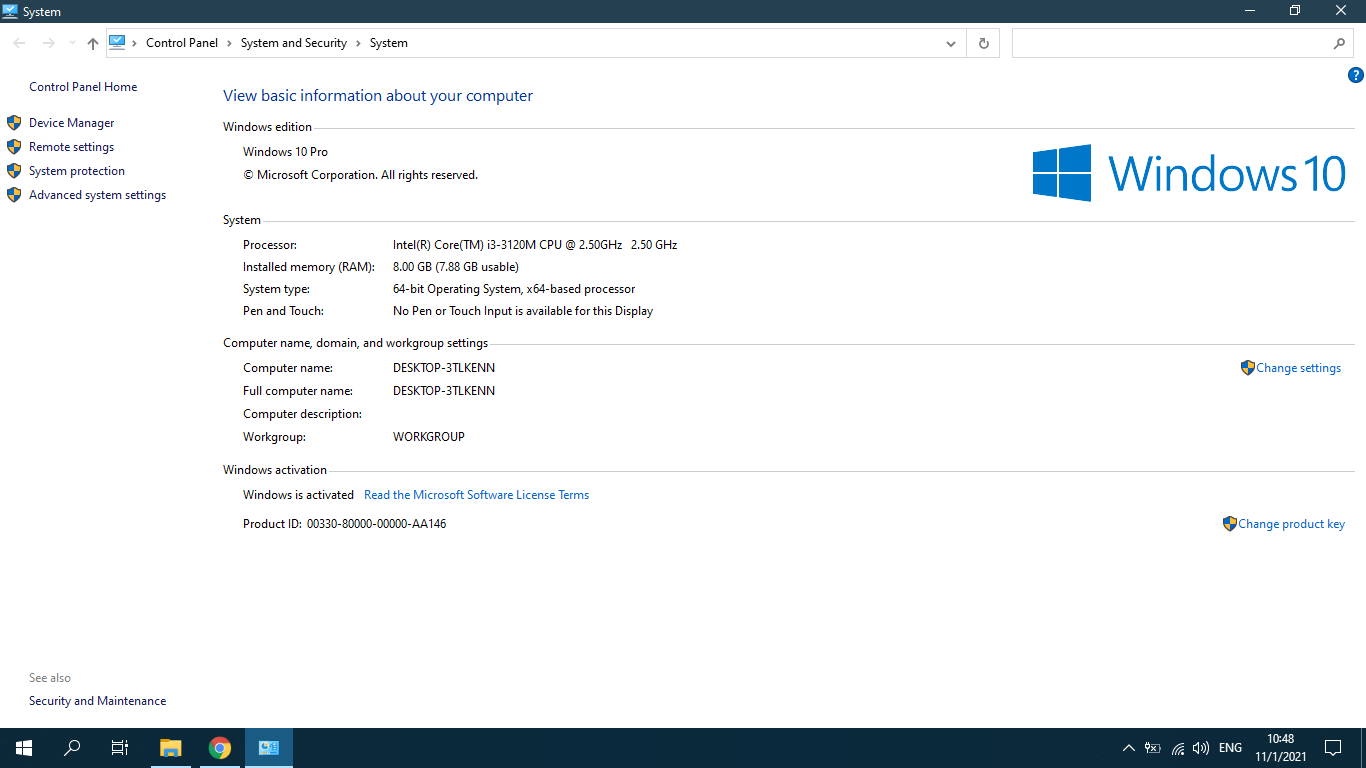The height and width of the screenshot is (768, 1366).
Task: Click the System window title bar icon
Action: pyautogui.click(x=11, y=11)
